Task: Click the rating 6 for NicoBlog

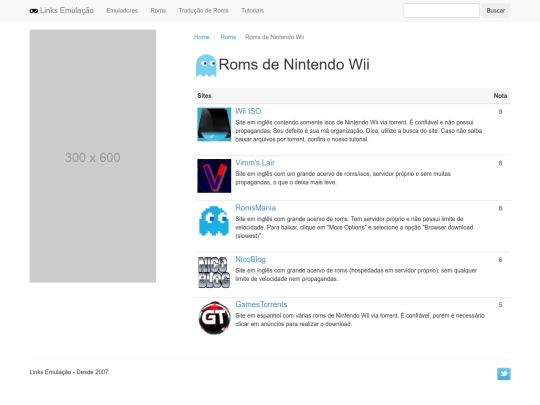Action: pyautogui.click(x=500, y=260)
